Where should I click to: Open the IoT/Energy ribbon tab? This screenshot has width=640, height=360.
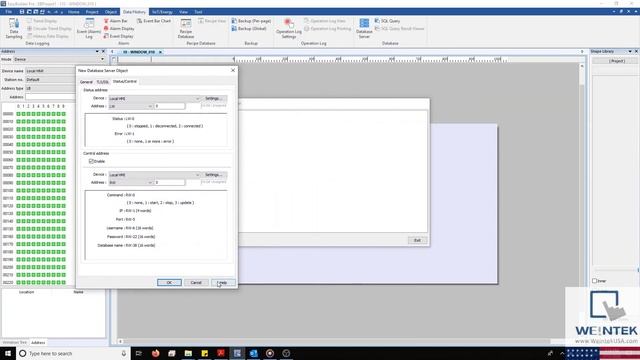[x=162, y=12]
